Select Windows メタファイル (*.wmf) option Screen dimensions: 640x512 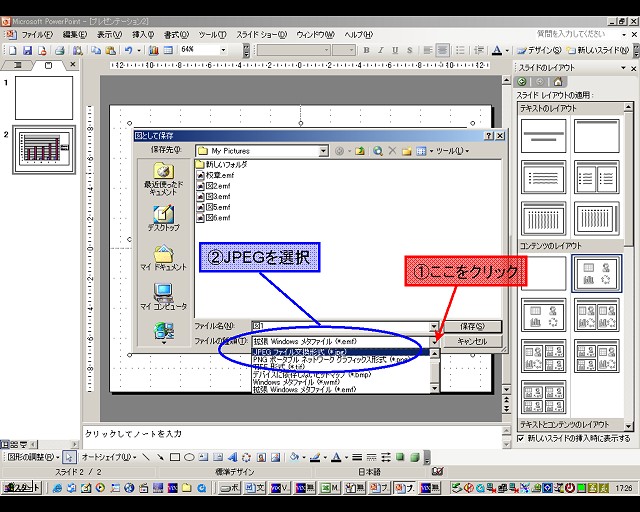[x=341, y=382]
